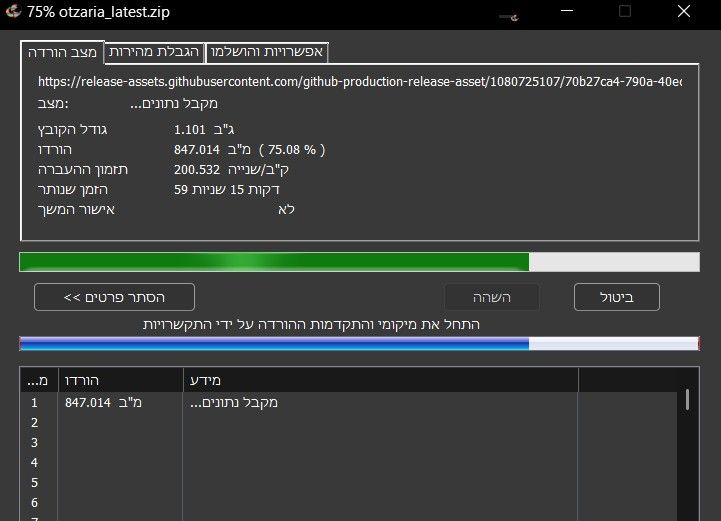Click the ביטול cancel button
Image resolution: width=721 pixels, height=521 pixels.
click(617, 297)
